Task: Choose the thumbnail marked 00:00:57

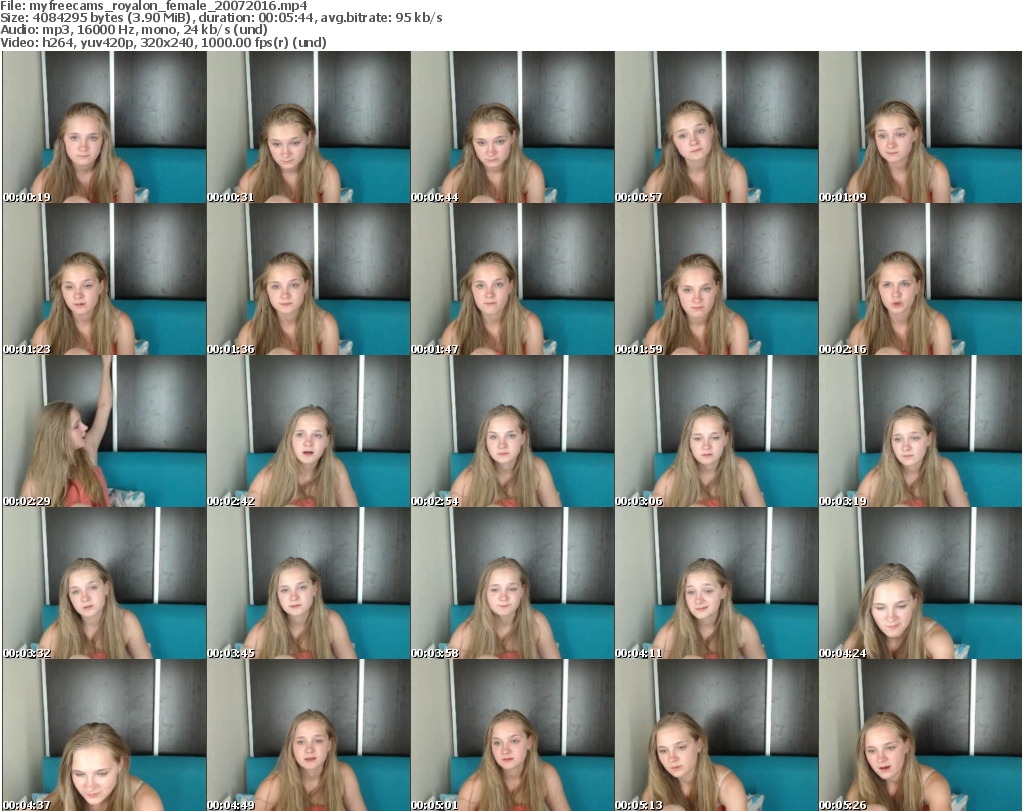Action: click(716, 127)
